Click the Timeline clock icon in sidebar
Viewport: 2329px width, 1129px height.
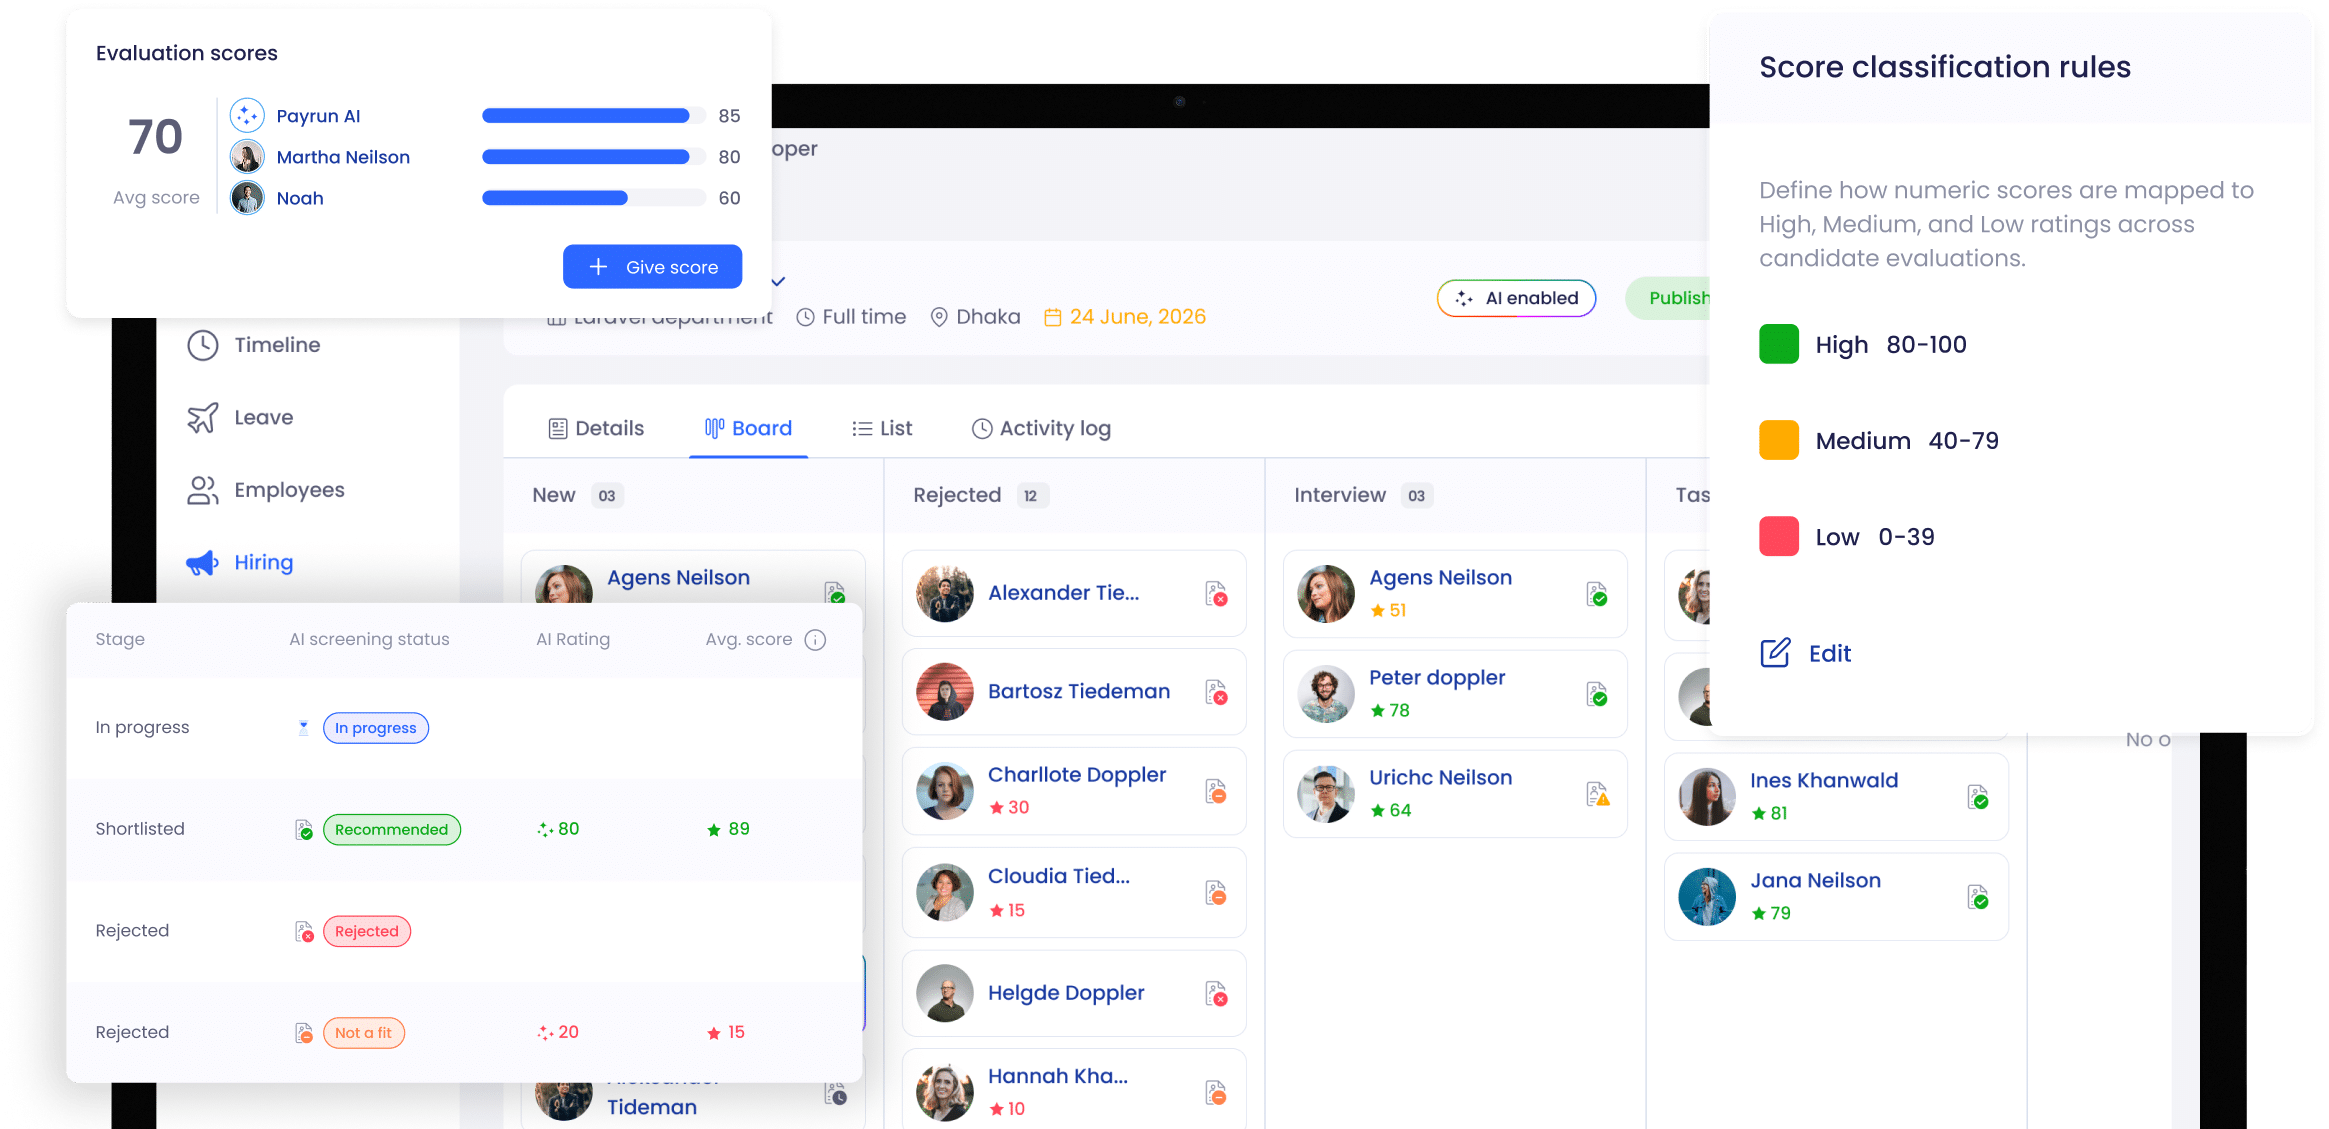[x=202, y=345]
